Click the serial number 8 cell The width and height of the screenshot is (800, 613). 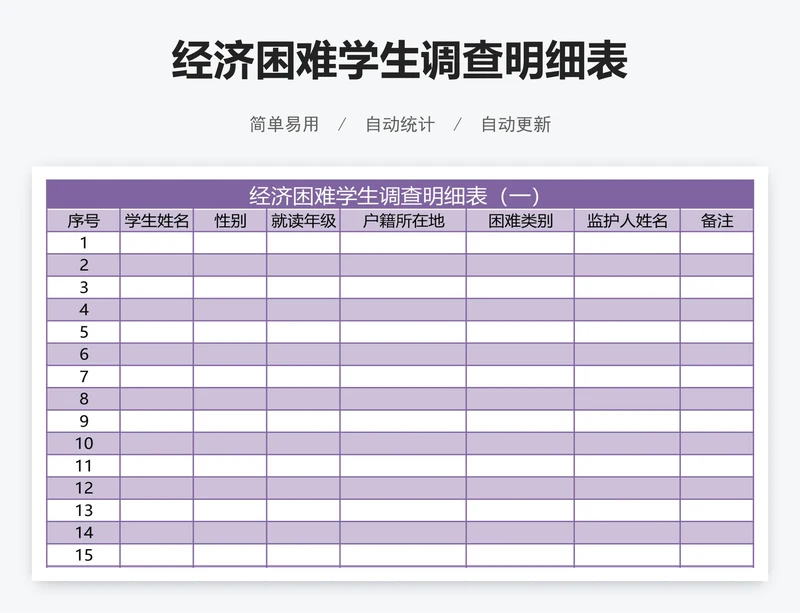[x=83, y=399]
